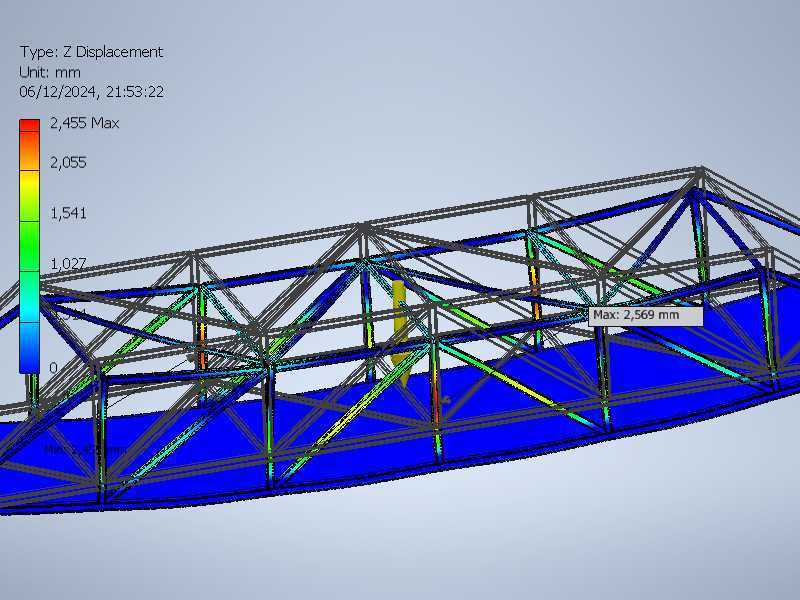This screenshot has width=800, height=600.
Task: Click the "1,027" legend value
Action: (68, 264)
